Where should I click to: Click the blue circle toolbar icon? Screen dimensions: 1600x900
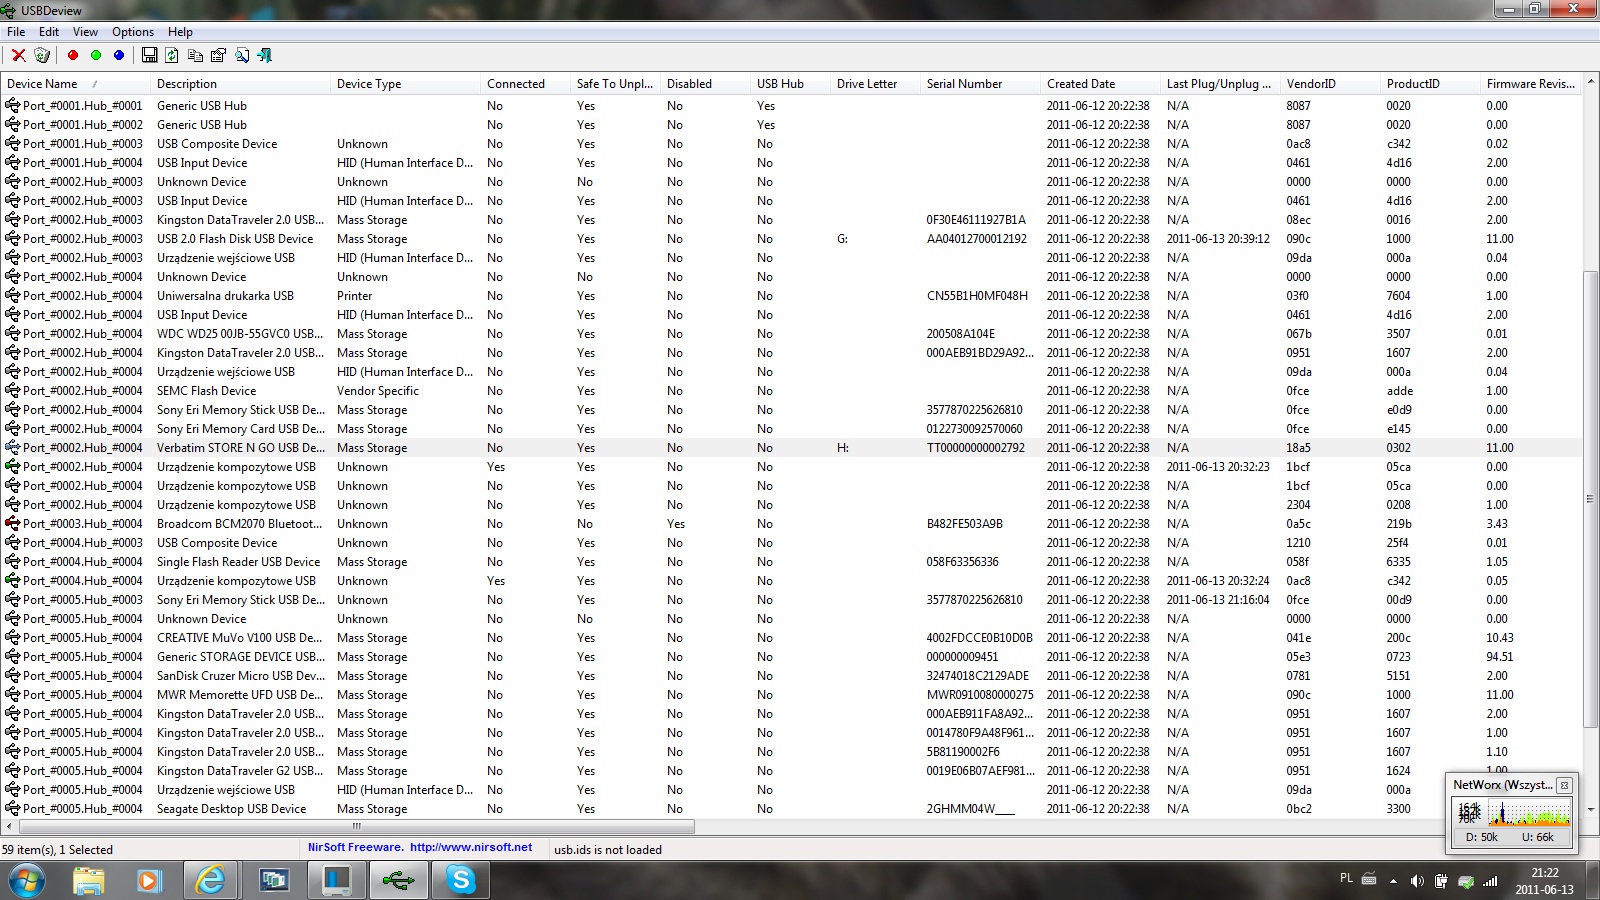click(119, 55)
